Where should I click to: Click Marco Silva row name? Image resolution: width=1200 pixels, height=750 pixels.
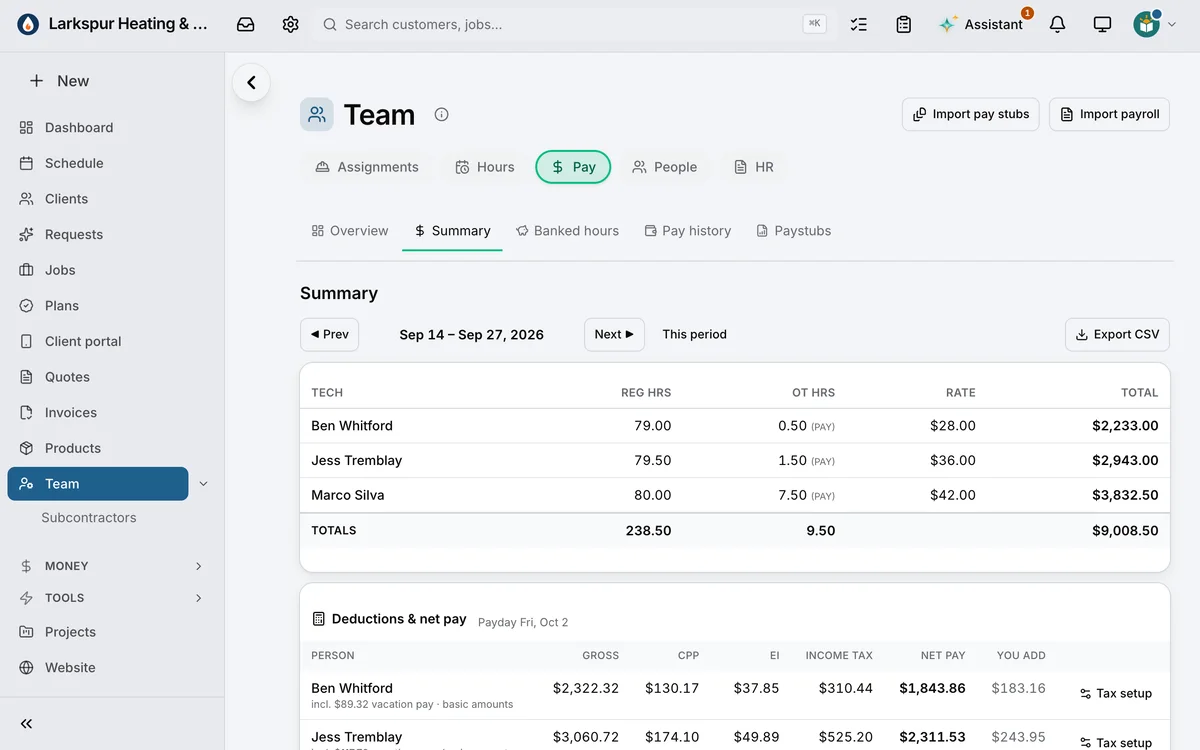[x=347, y=495]
